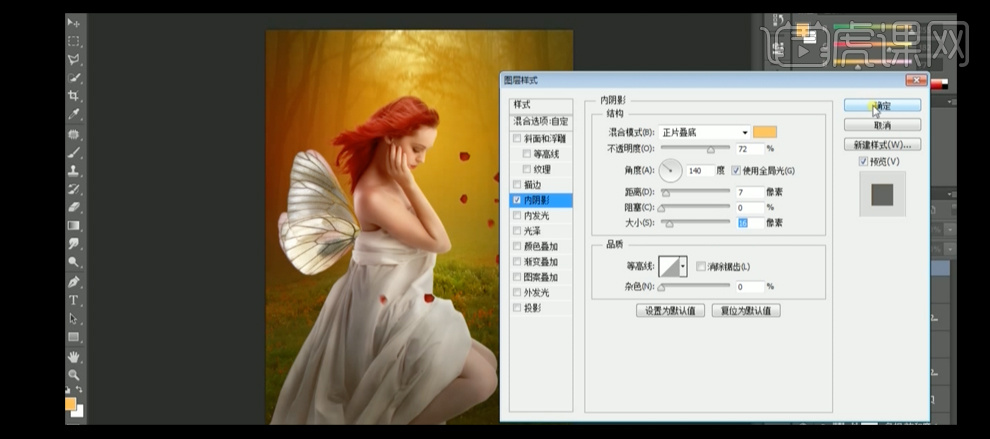
Task: Select the Spot Healing Brush tool
Action: 74,134
